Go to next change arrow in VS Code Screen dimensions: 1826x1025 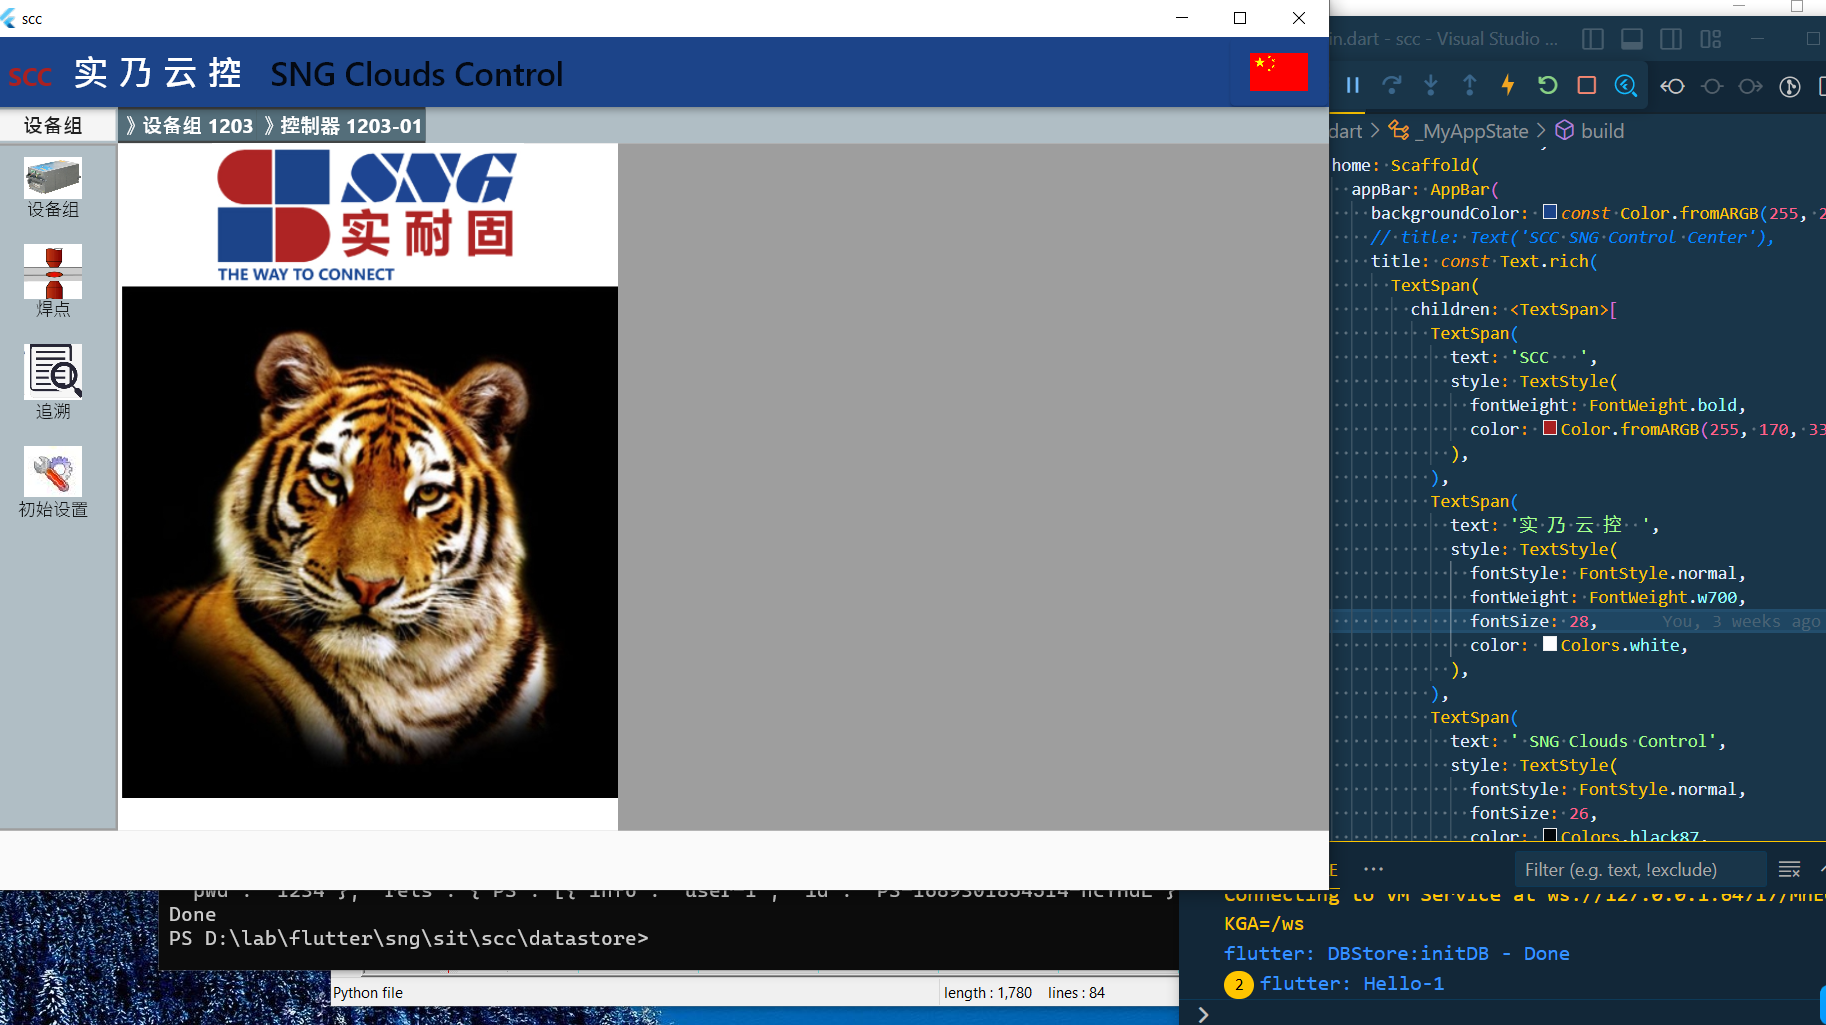coord(1751,86)
